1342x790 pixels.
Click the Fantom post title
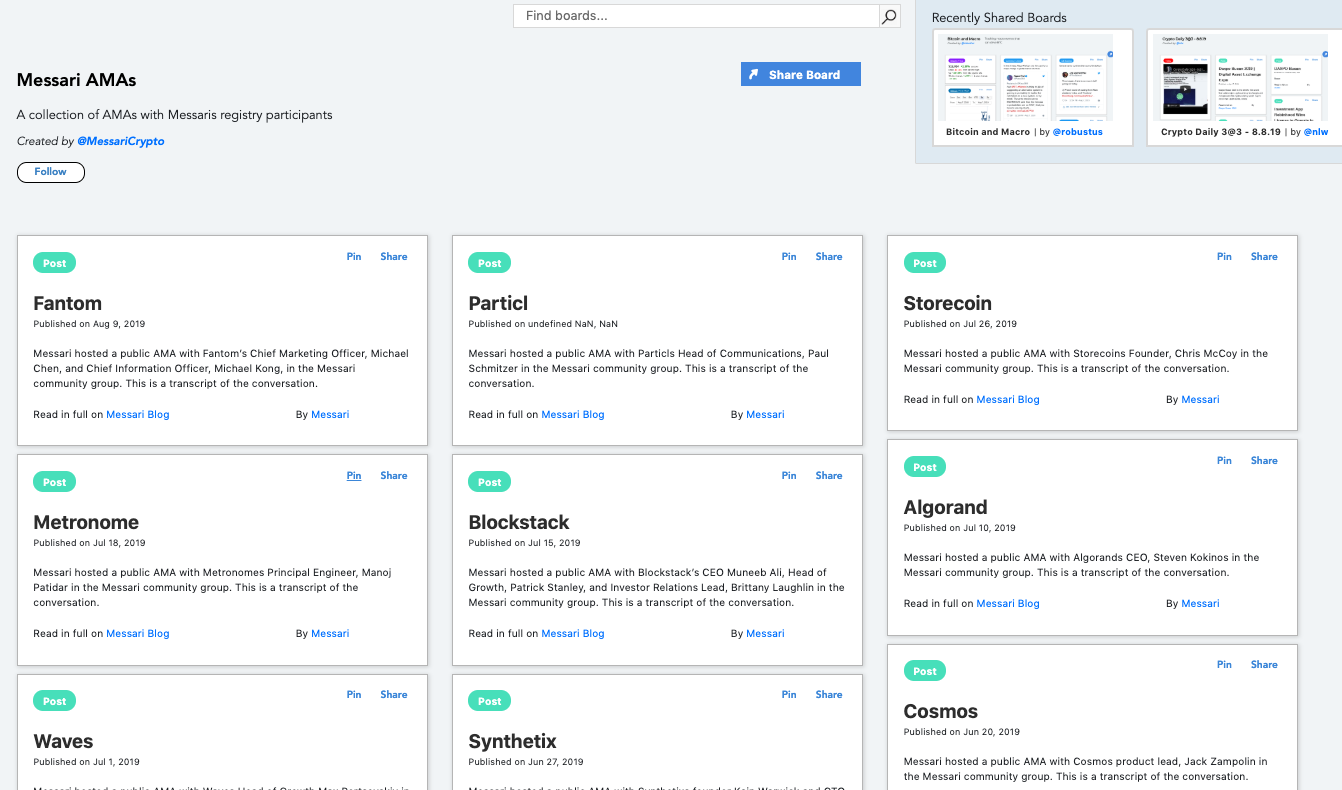tap(68, 303)
